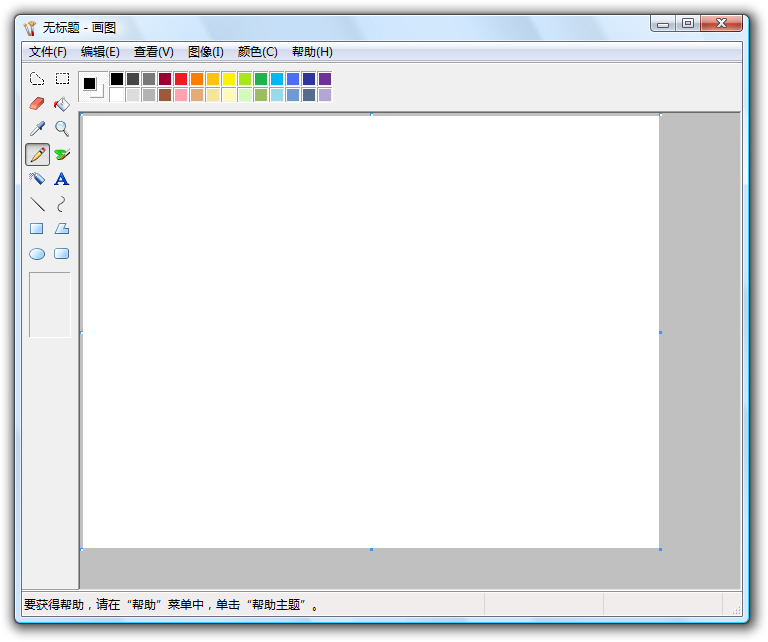
Task: Click inside the white drawing canvas
Action: (371, 332)
